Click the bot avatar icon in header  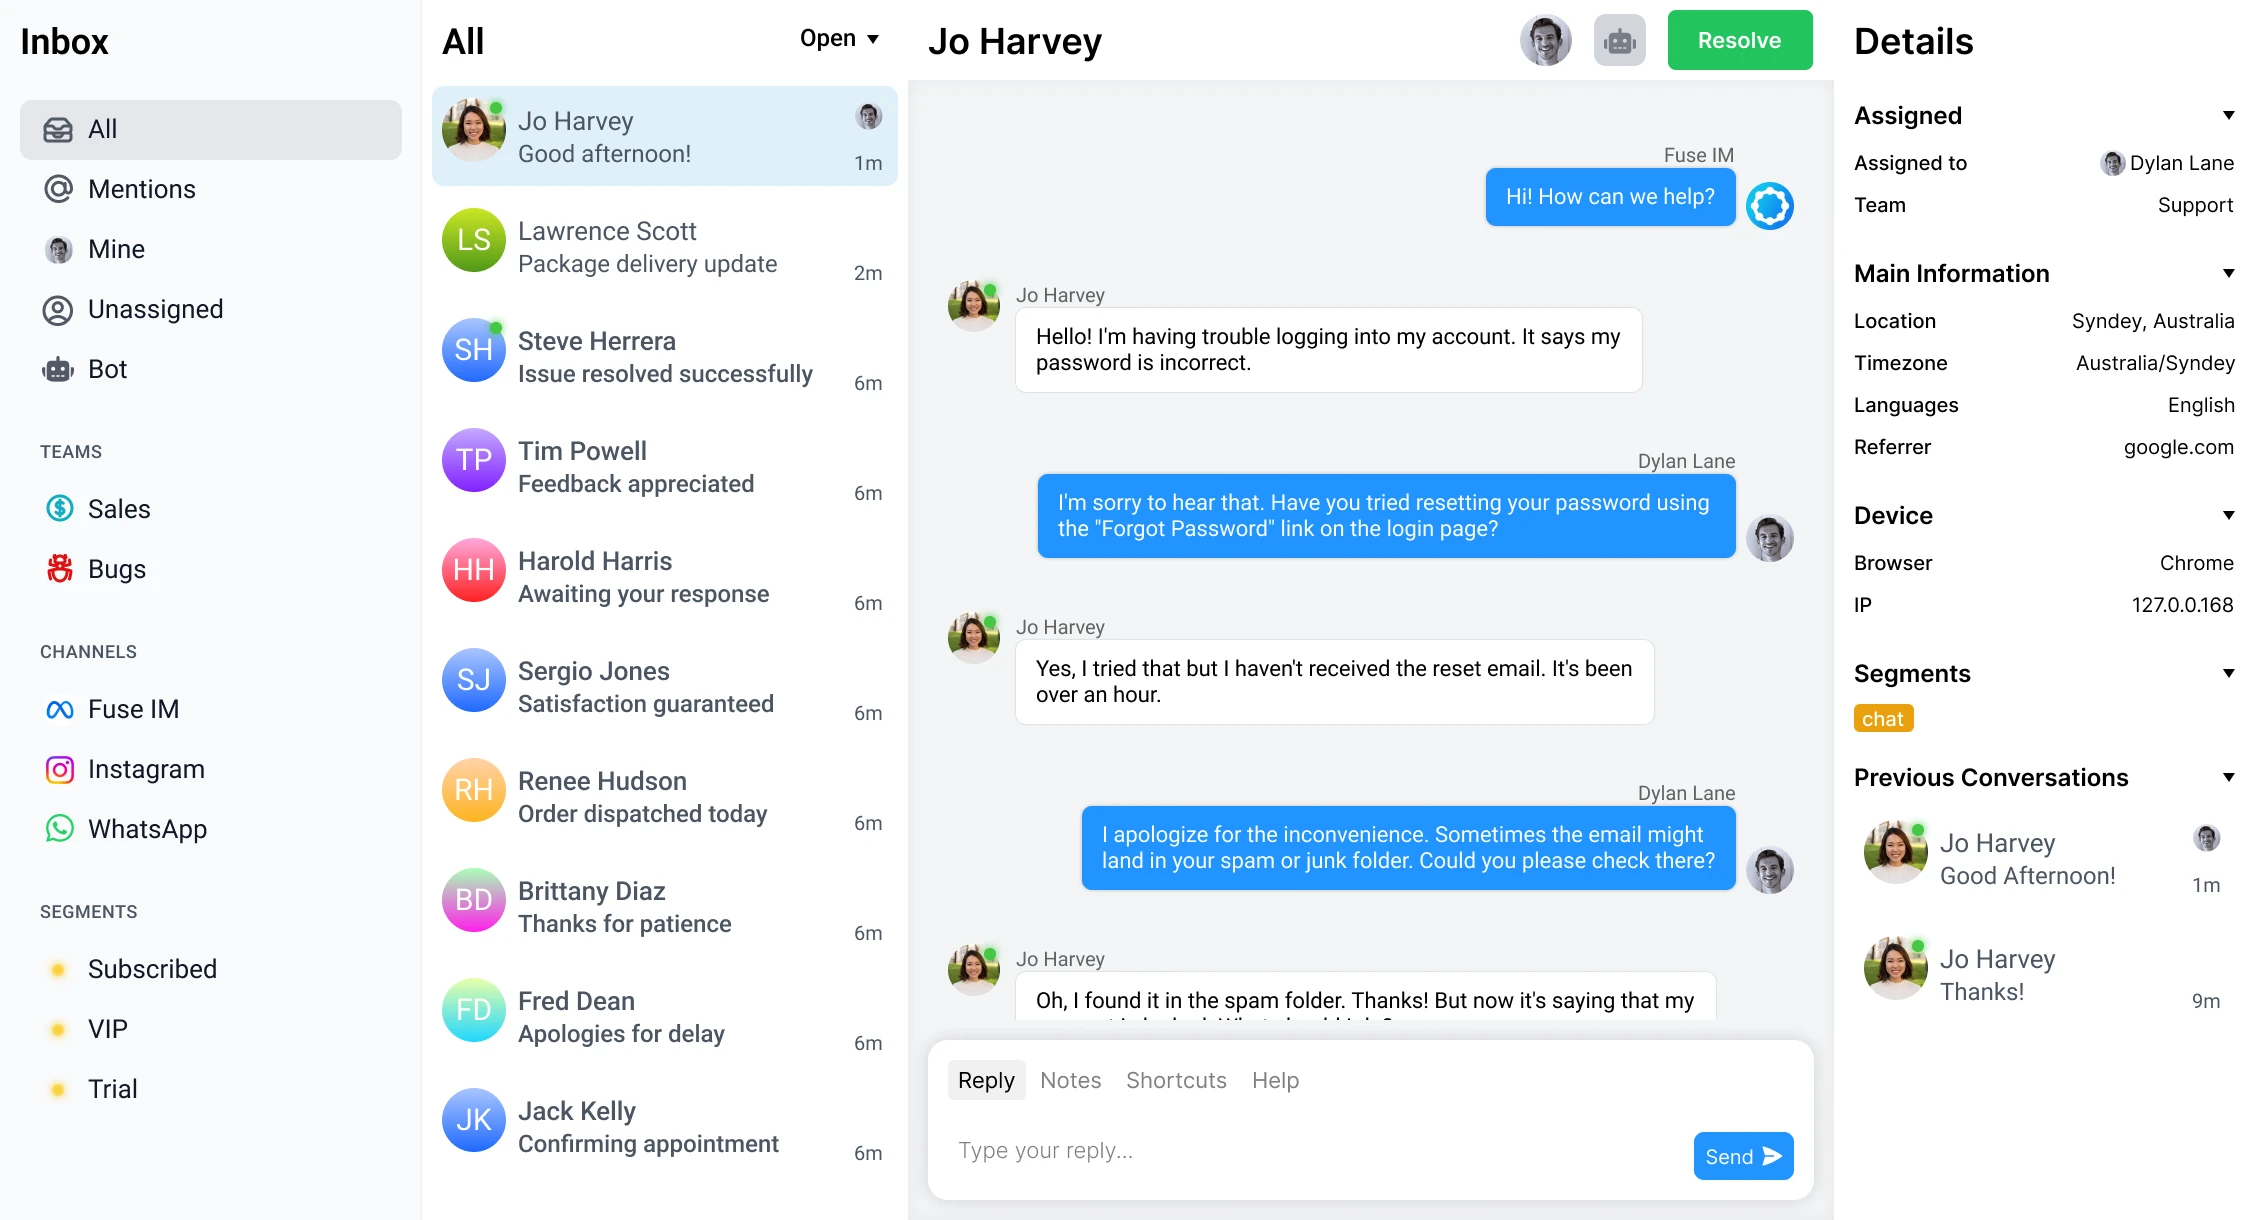[1621, 41]
